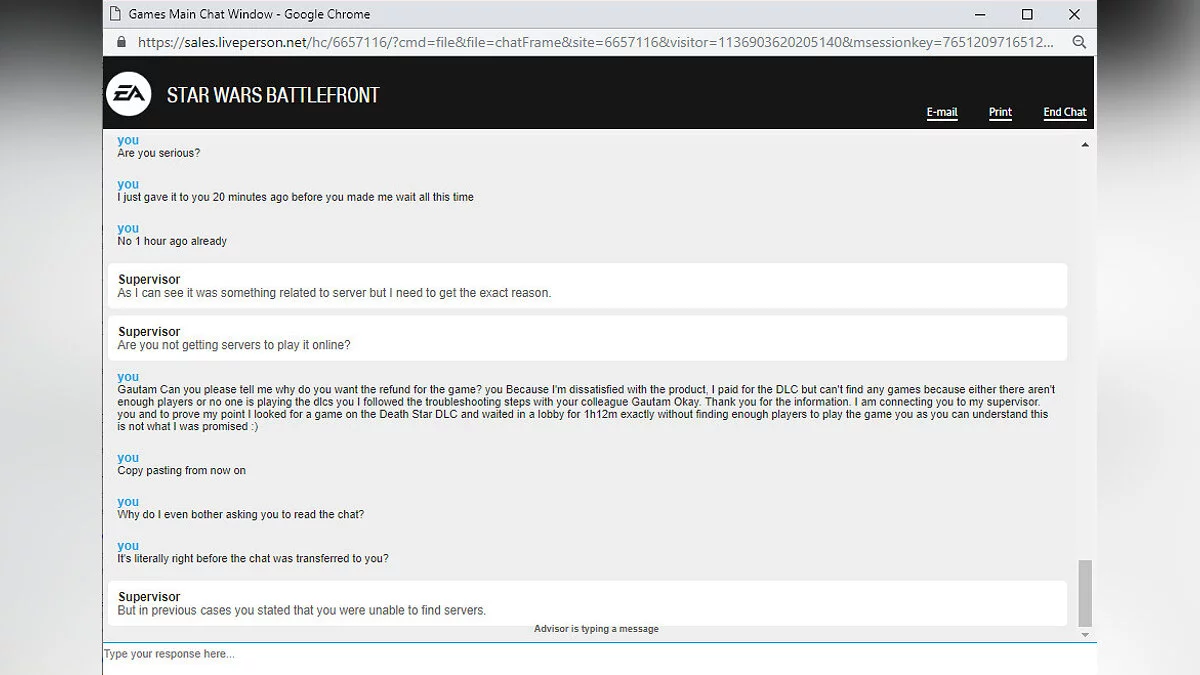Click the EA logo icon
The image size is (1200, 675).
128,95
